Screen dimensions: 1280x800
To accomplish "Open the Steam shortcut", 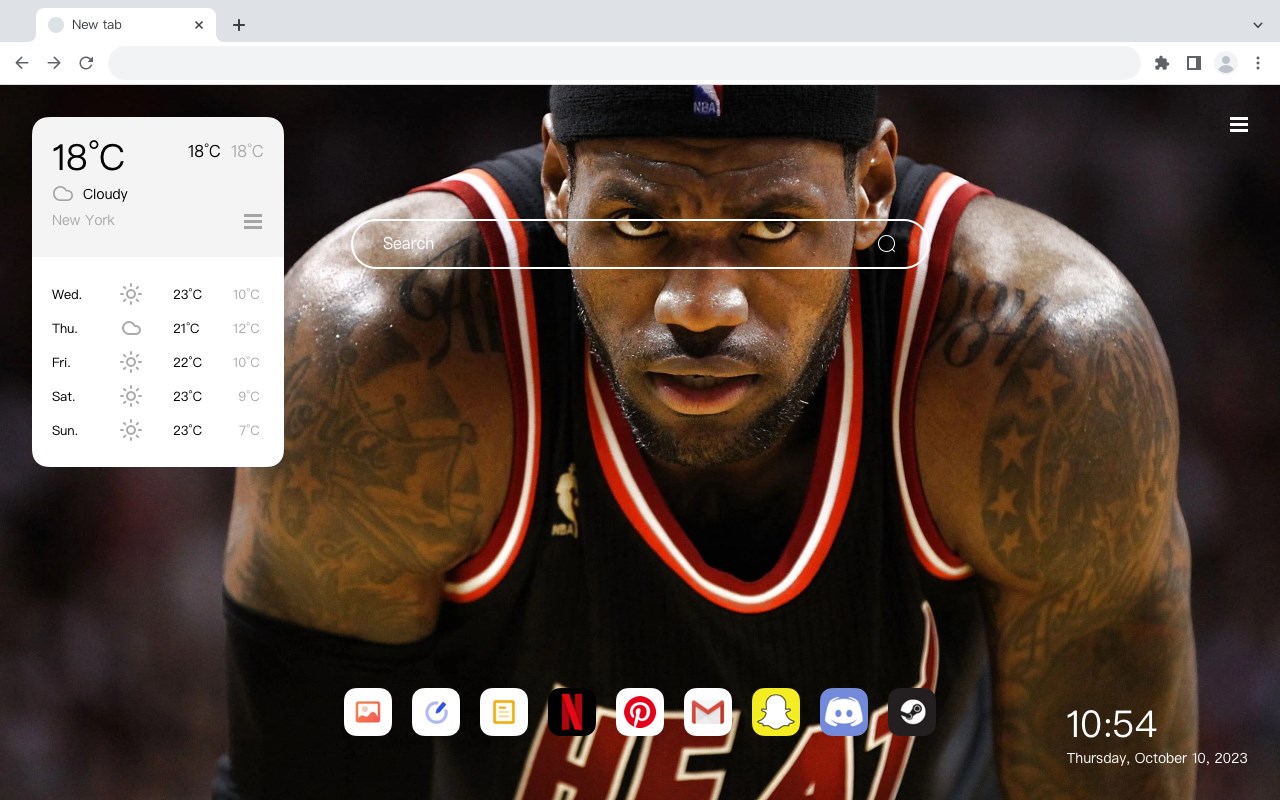I will point(912,712).
